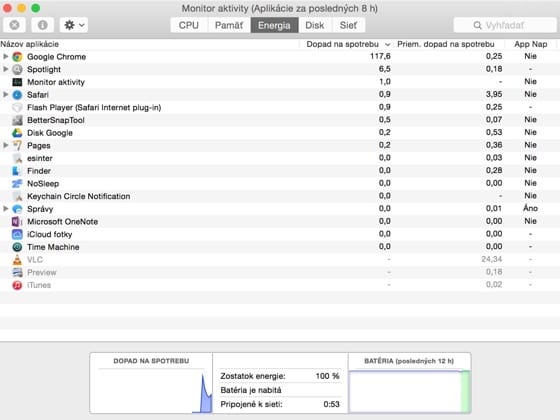Viewport: 560px width, 420px height.
Task: Open the gear actions menu
Action: tap(74, 25)
